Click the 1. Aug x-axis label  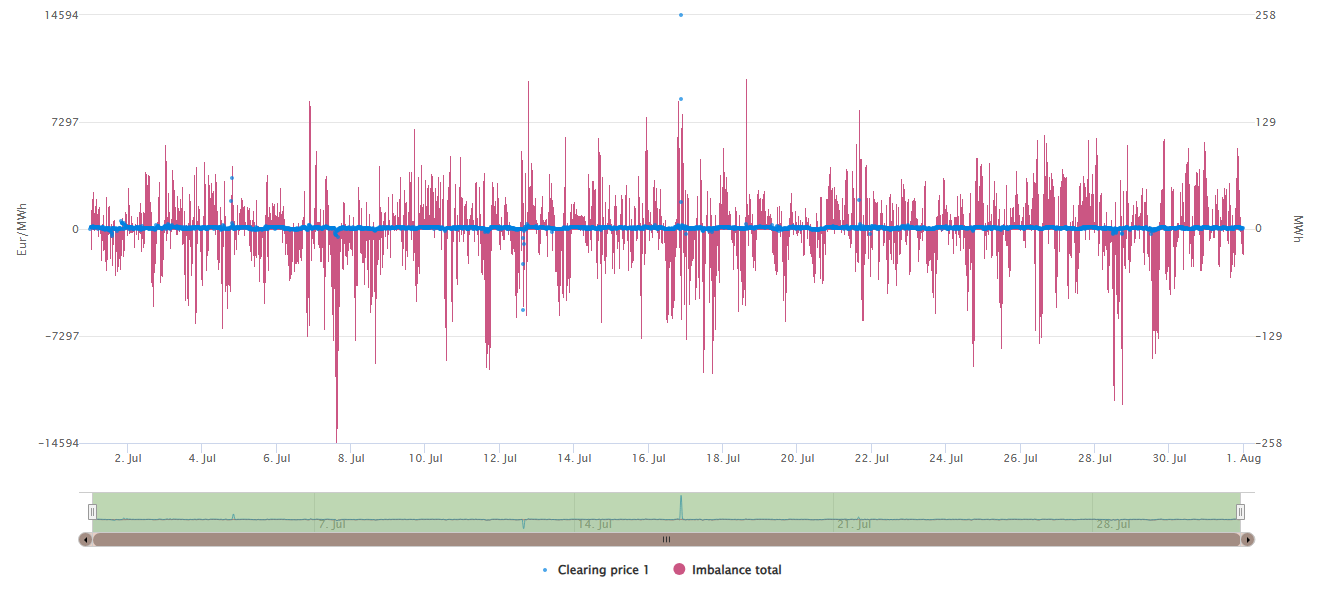(x=1244, y=459)
